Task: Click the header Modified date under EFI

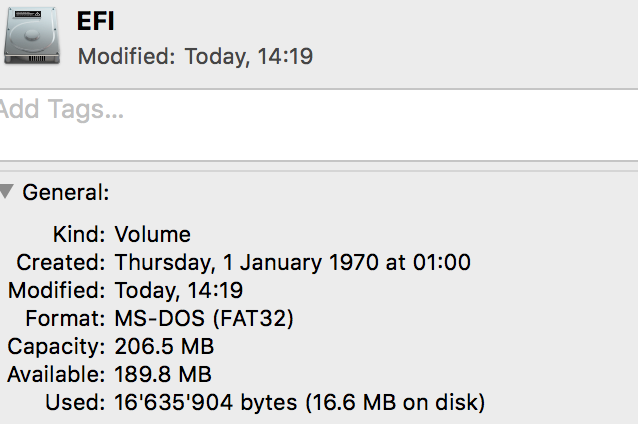Action: coord(195,56)
